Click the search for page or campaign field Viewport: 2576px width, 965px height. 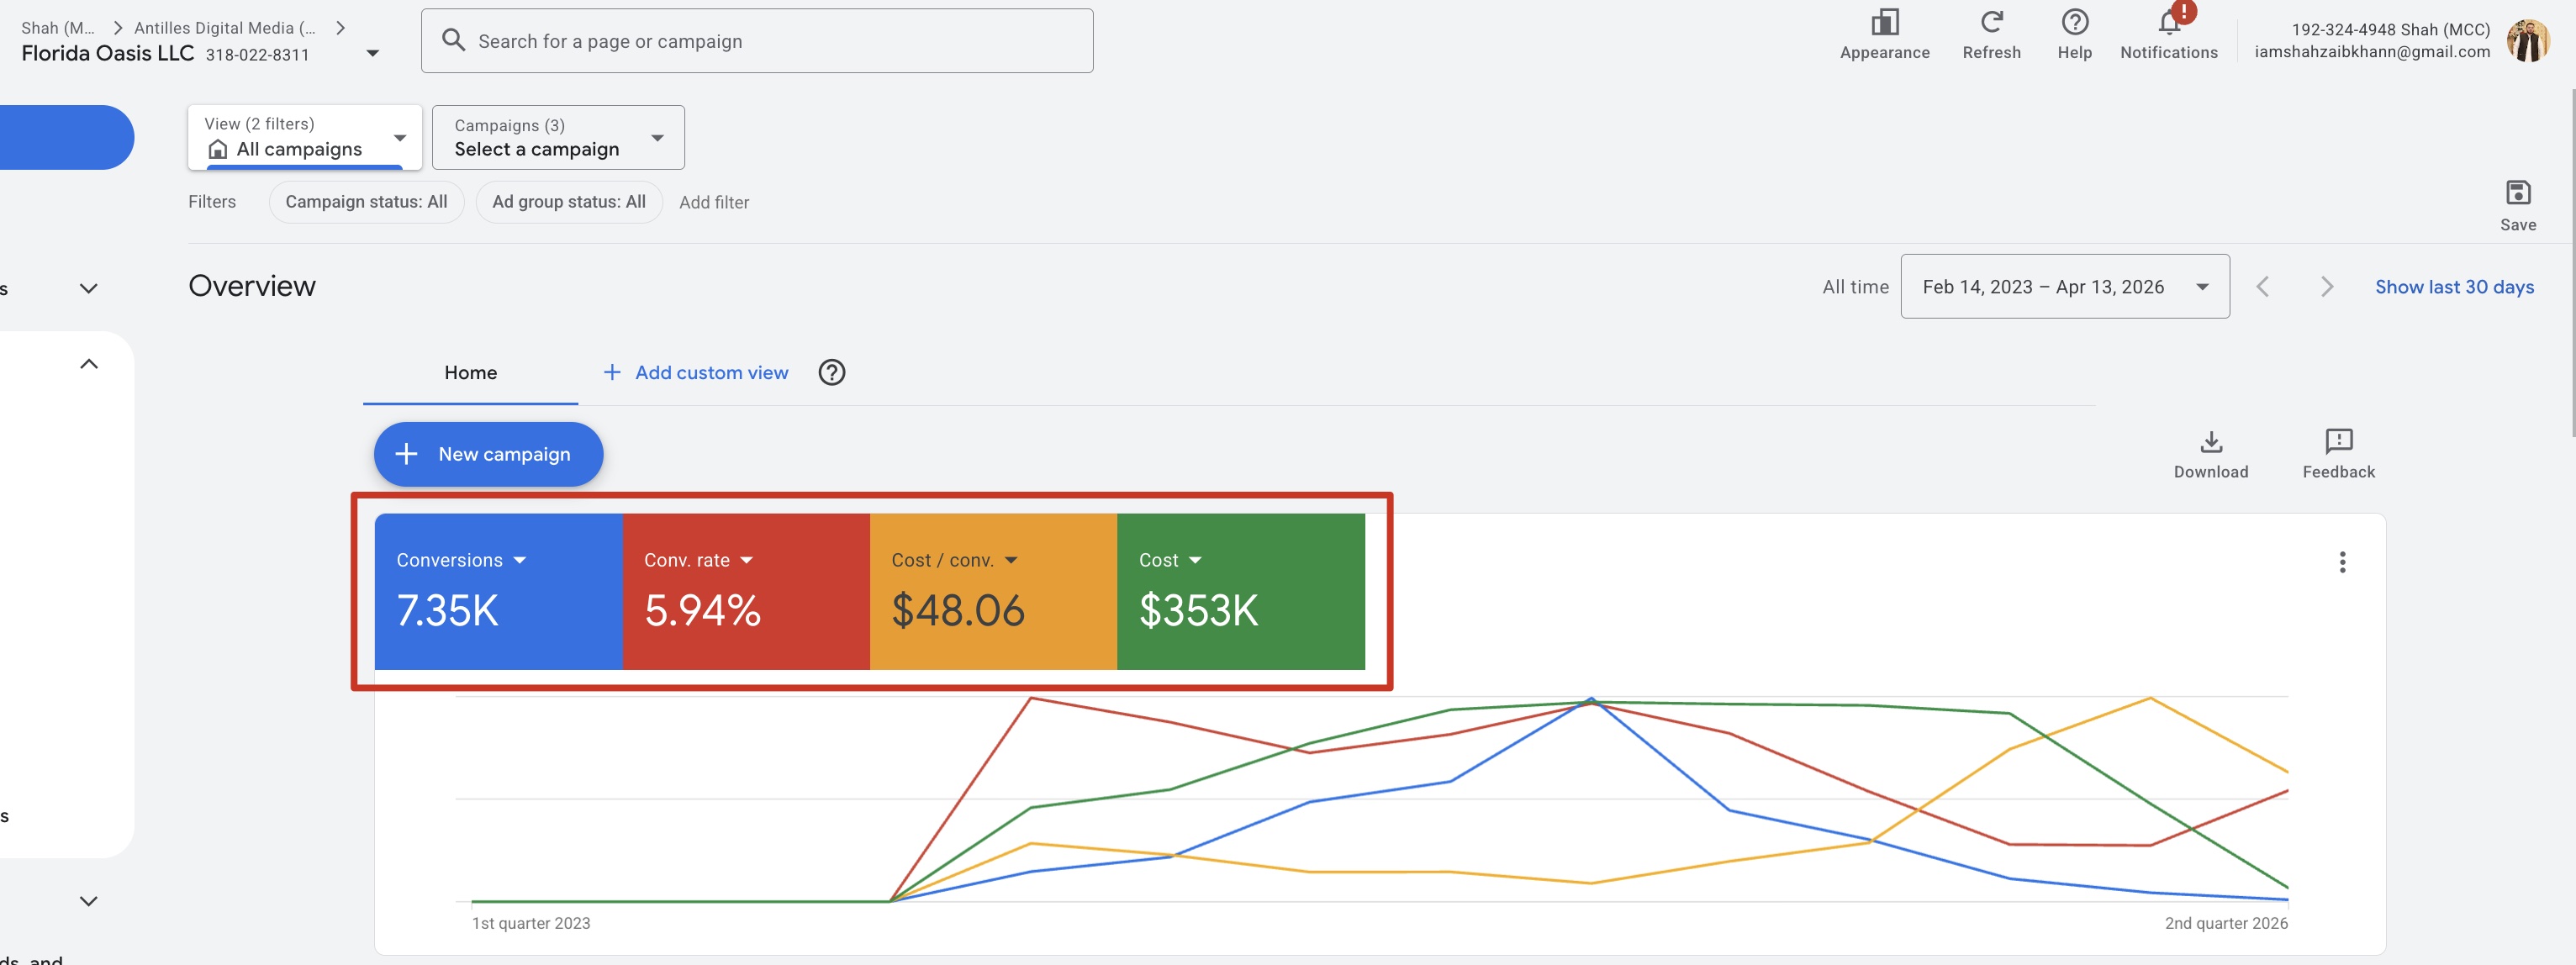coord(757,41)
